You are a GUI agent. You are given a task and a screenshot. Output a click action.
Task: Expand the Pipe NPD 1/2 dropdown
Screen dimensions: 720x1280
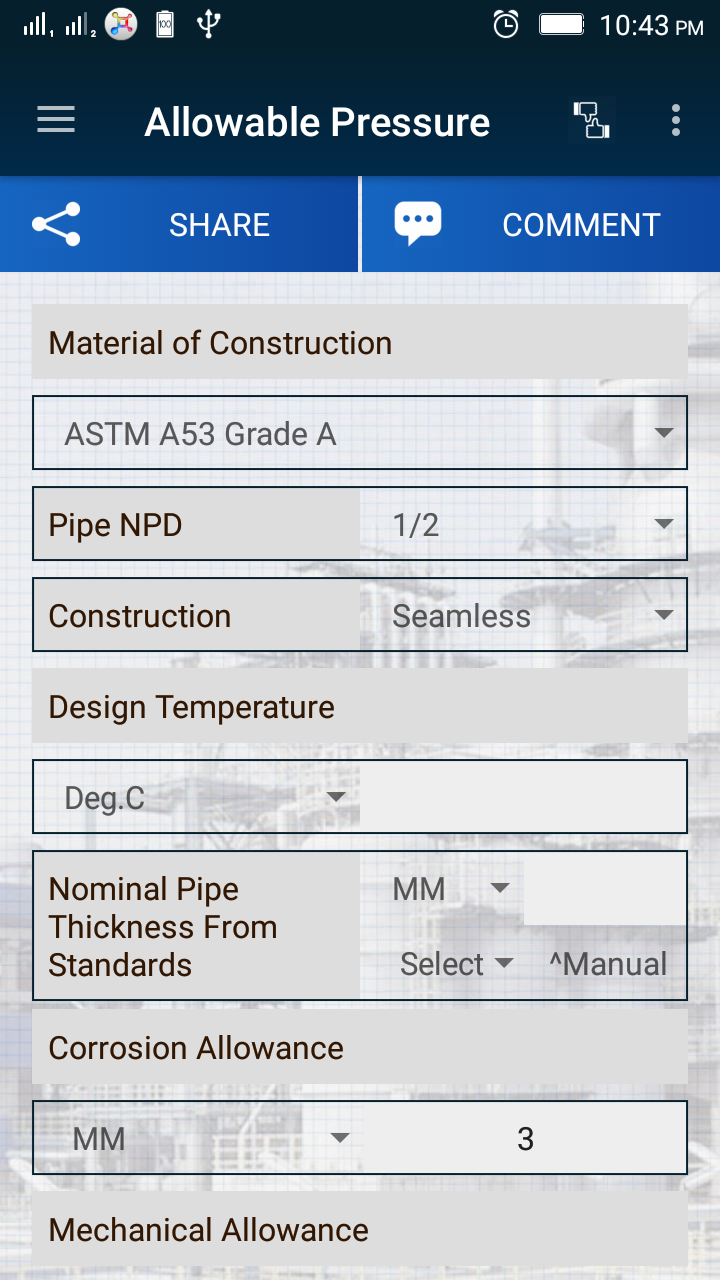pyautogui.click(x=523, y=524)
